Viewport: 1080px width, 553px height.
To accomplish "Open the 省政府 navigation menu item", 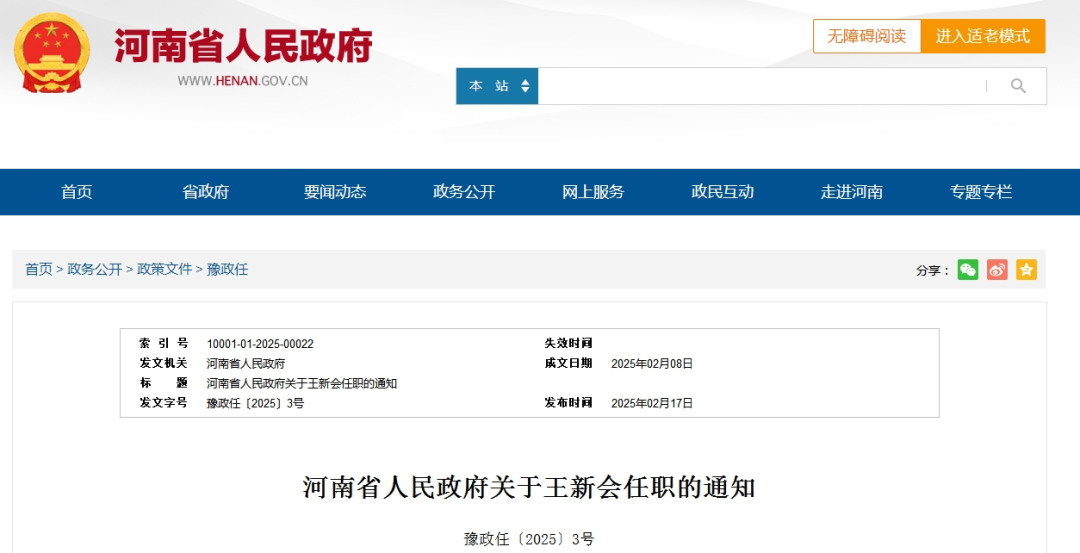I will click(x=205, y=192).
